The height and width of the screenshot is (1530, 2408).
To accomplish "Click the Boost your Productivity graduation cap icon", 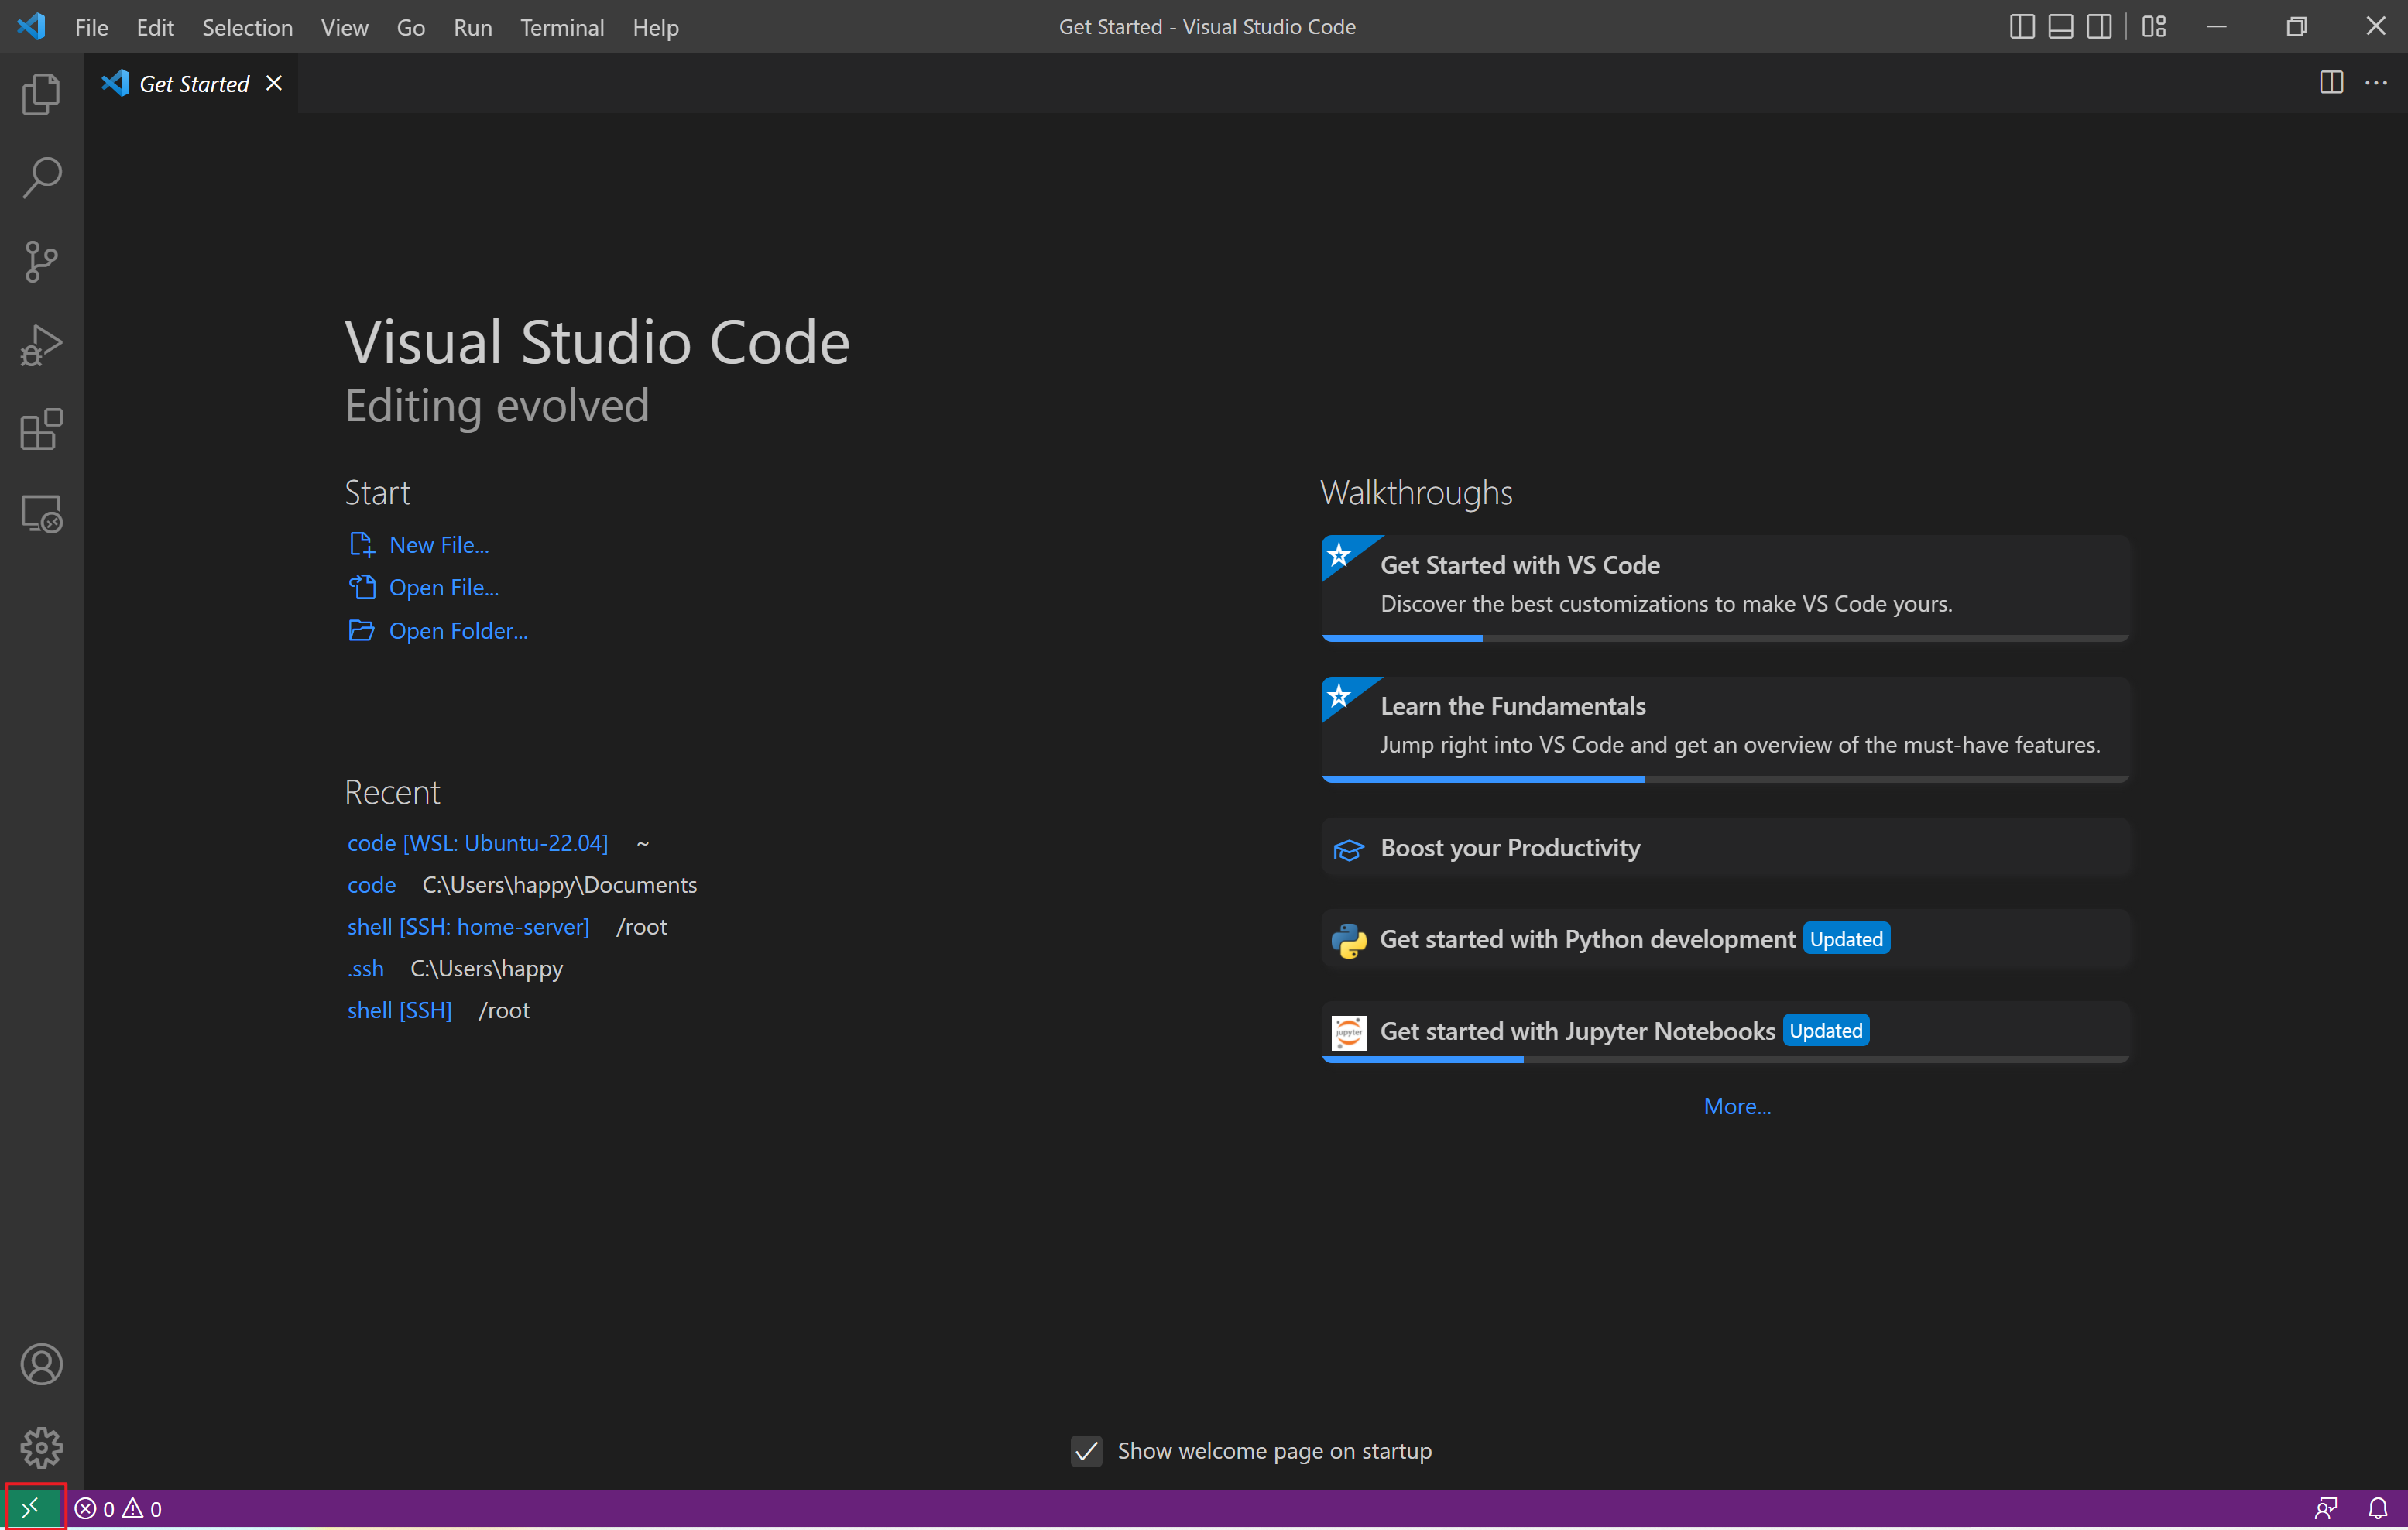I will point(1349,849).
